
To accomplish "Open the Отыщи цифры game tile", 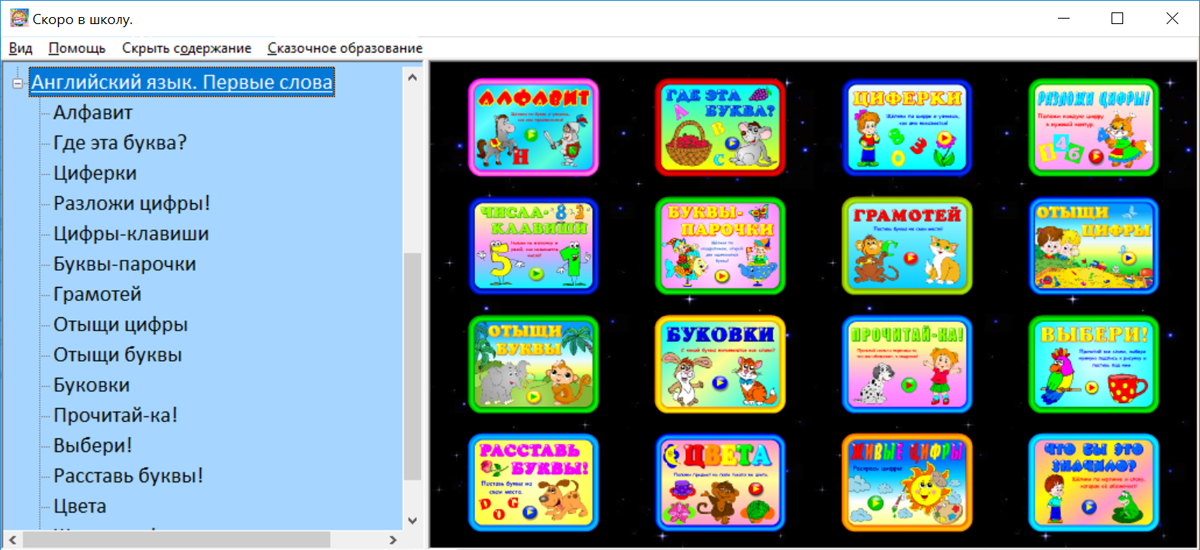I will pyautogui.click(x=1094, y=245).
